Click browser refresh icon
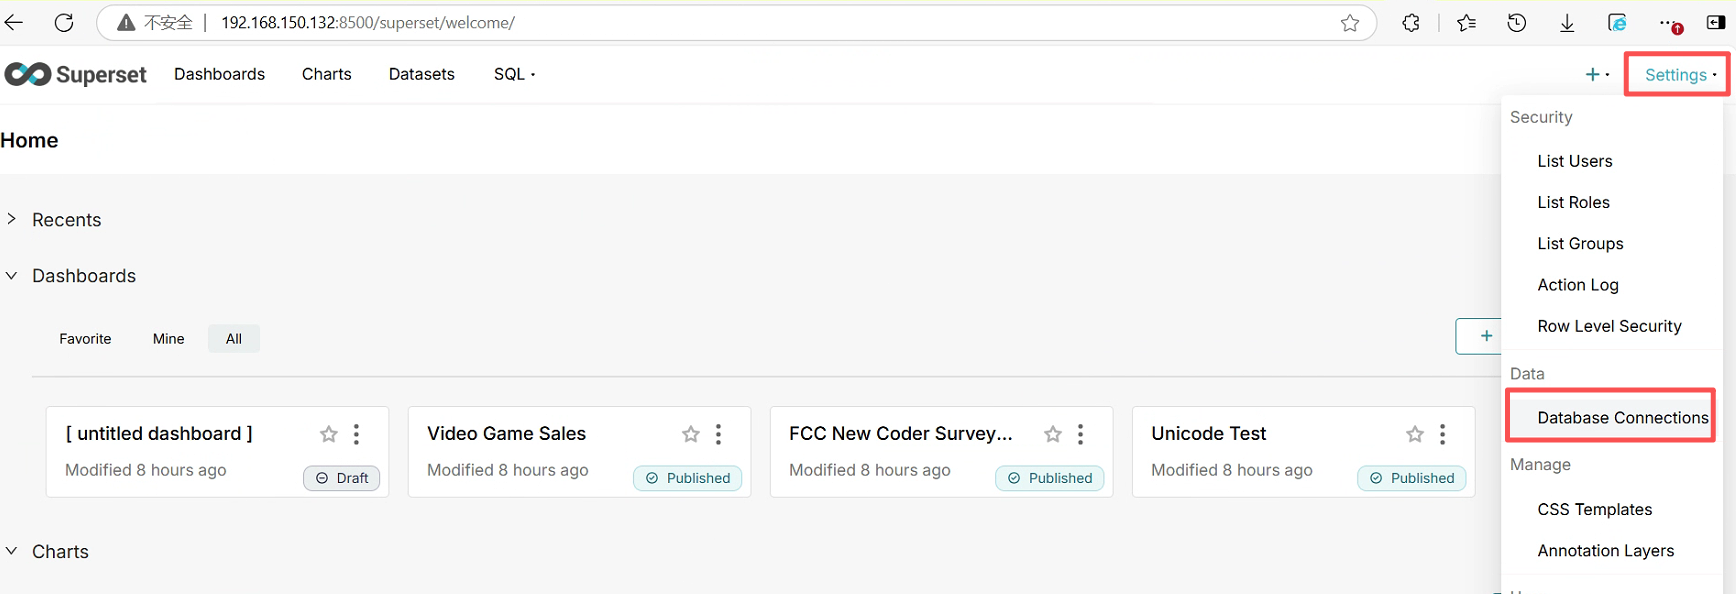1736x594 pixels. (x=64, y=22)
